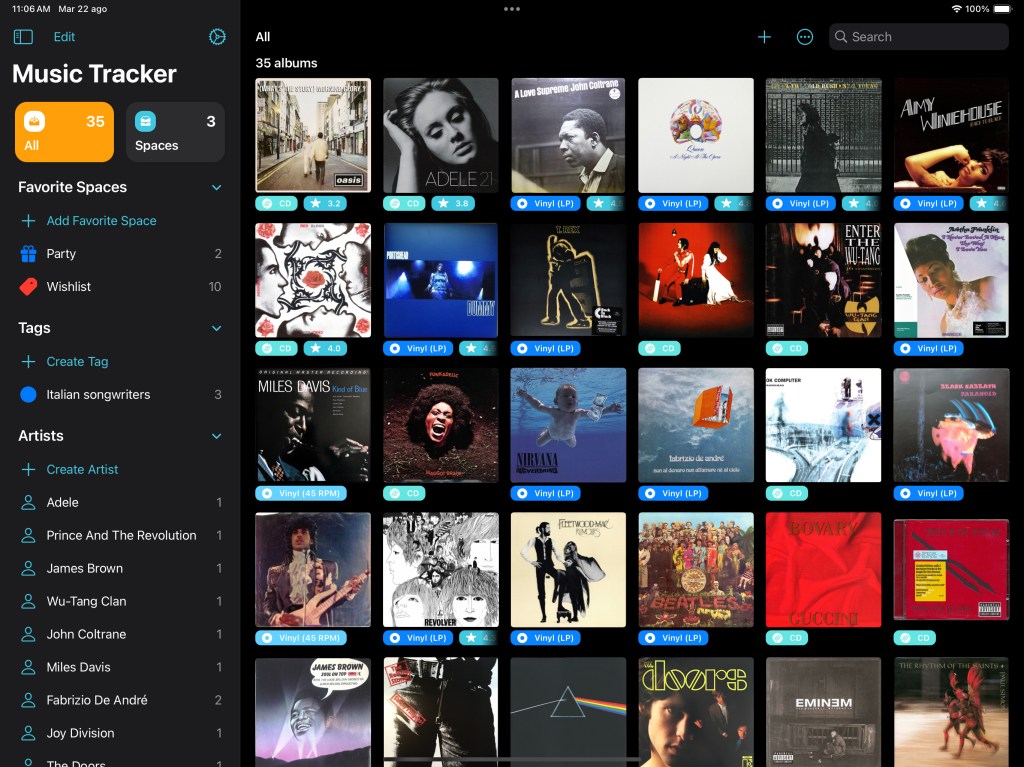Open the Oasis album cover

[x=313, y=135]
